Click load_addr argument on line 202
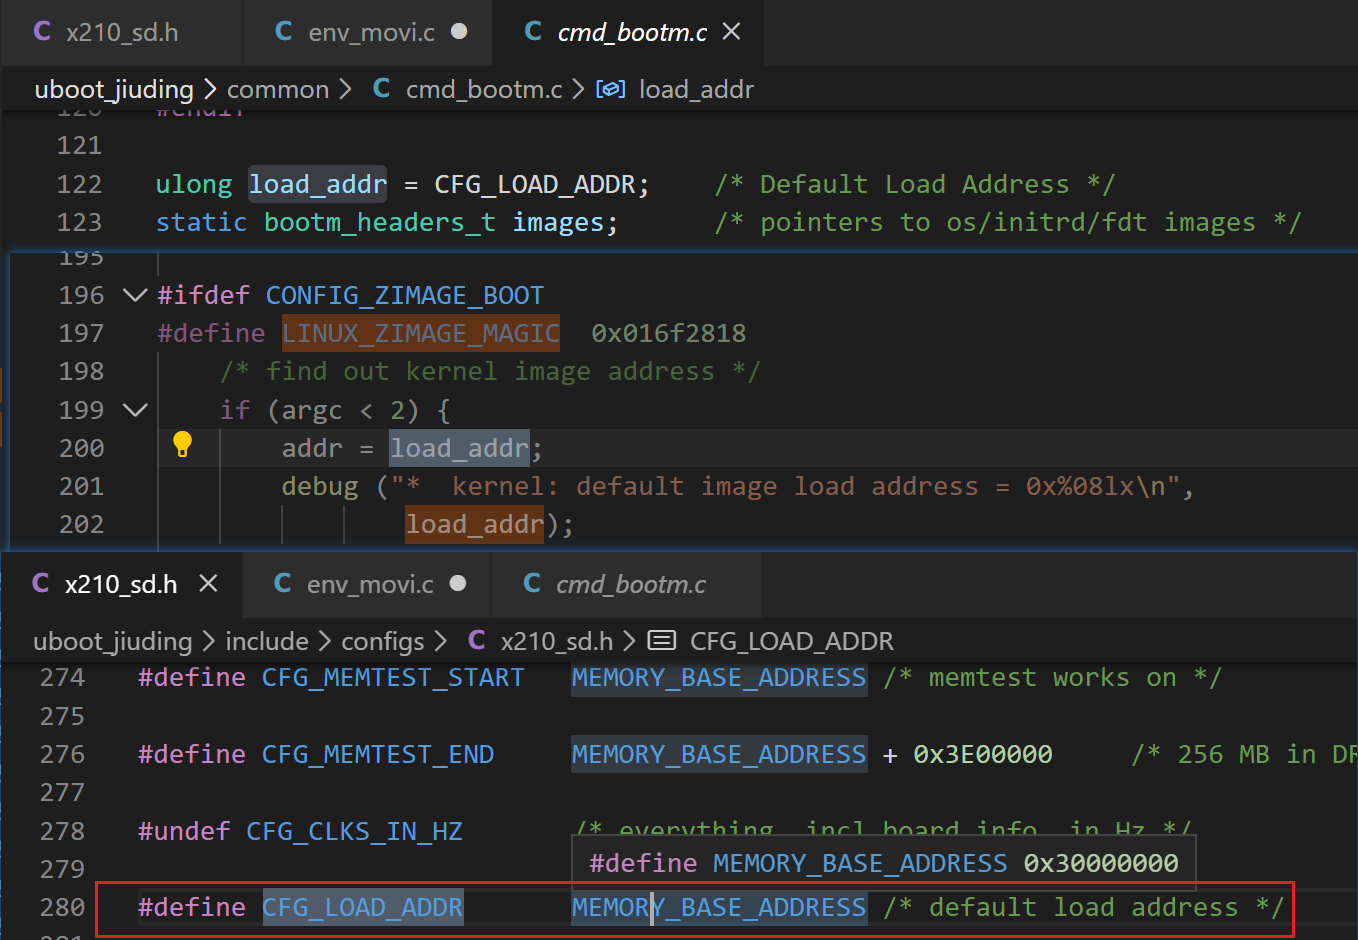 click(x=474, y=524)
